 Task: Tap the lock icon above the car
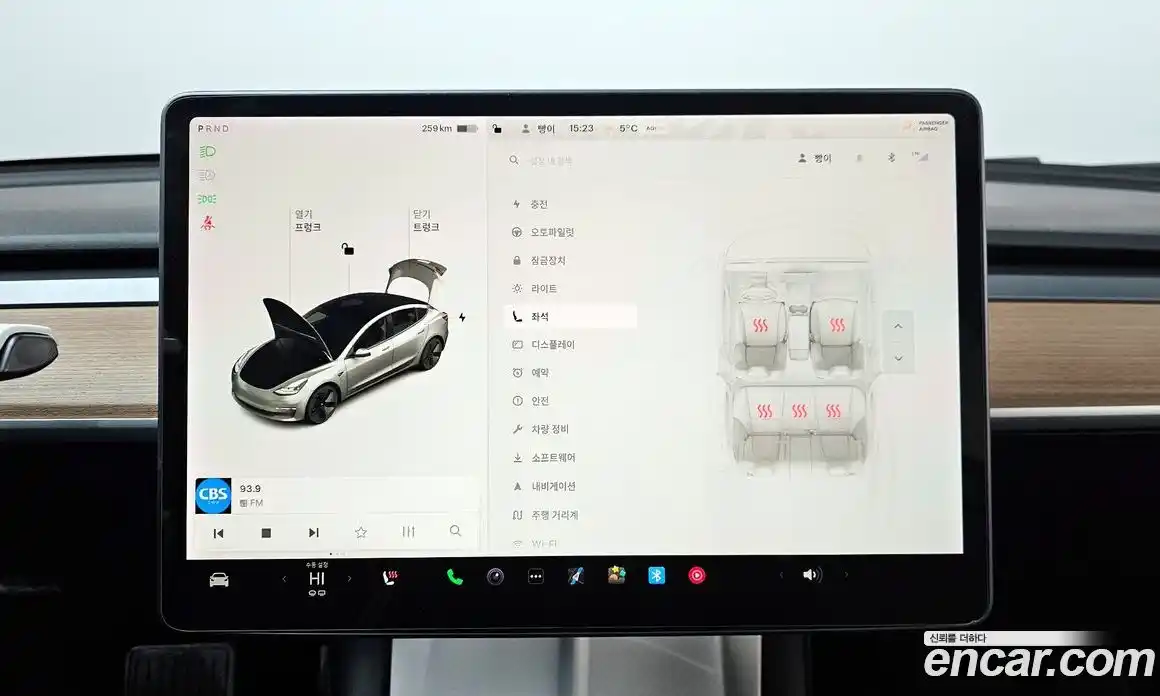(x=347, y=249)
